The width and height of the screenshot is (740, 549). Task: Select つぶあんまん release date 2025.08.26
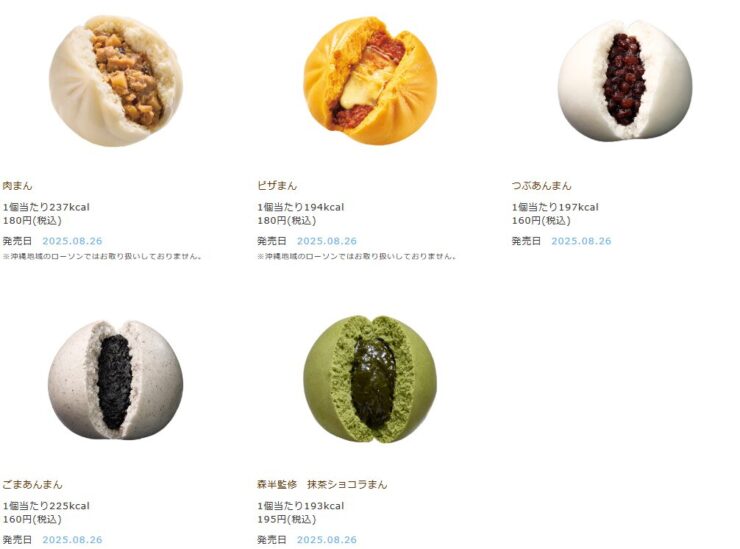(x=581, y=241)
